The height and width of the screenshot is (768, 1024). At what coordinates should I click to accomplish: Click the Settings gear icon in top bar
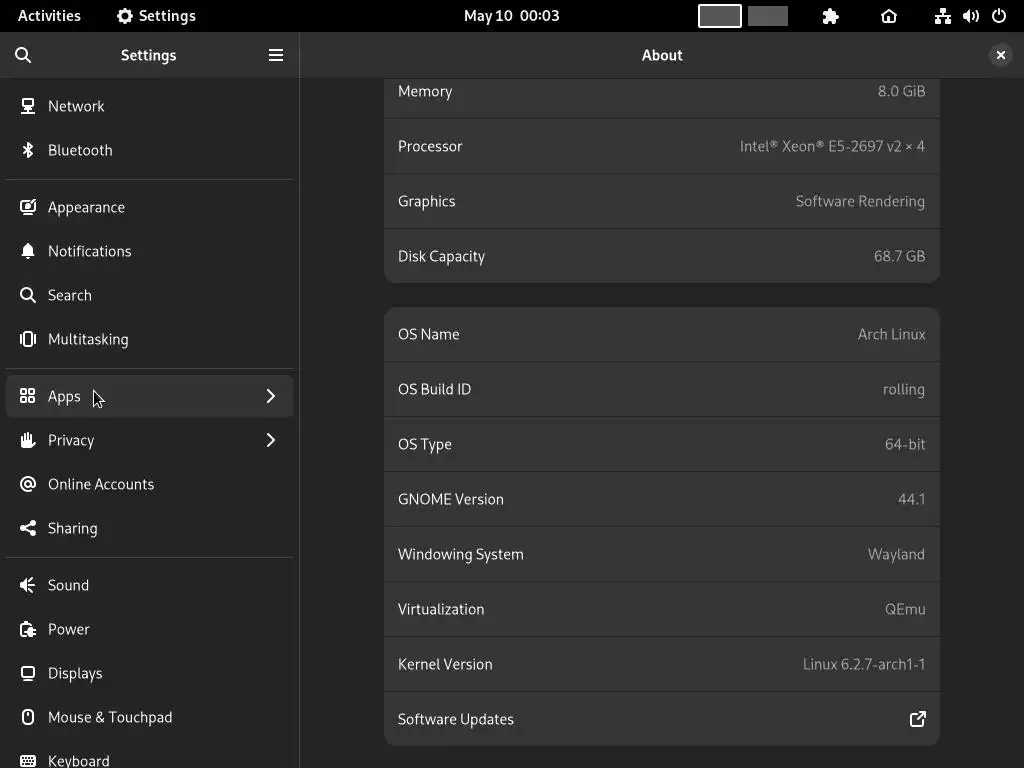click(125, 16)
